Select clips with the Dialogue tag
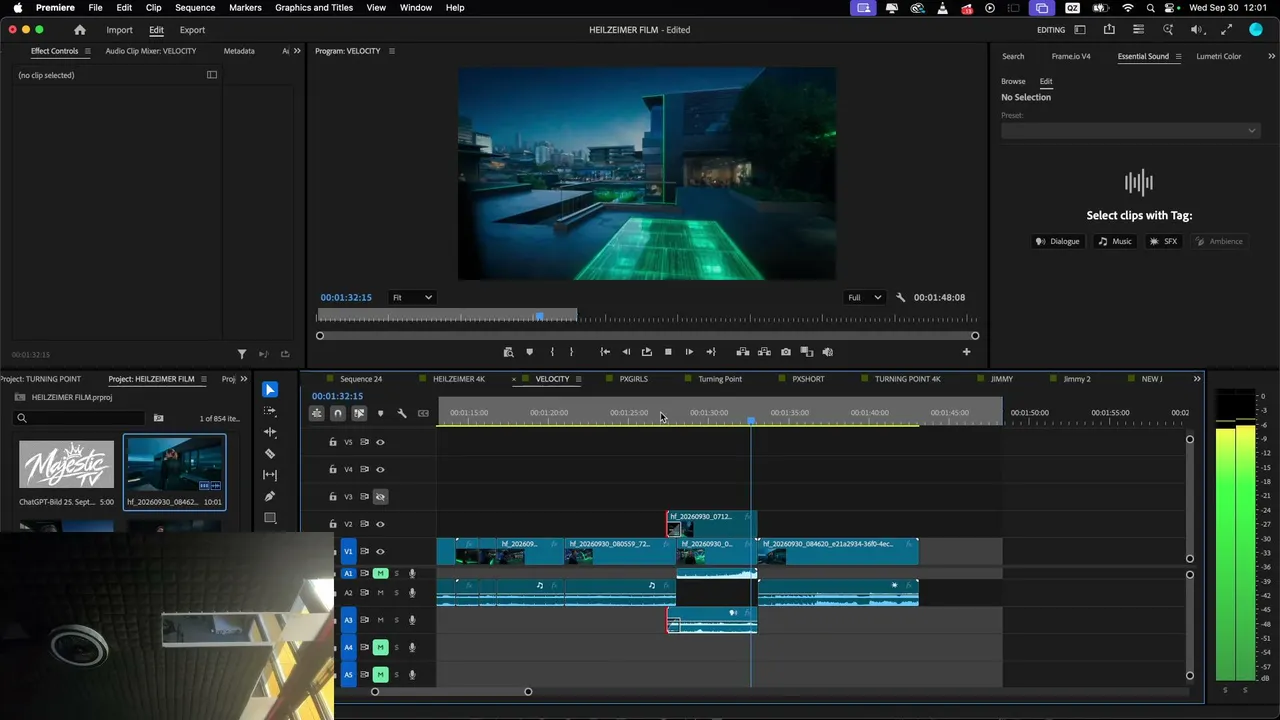This screenshot has height=720, width=1280. pos(1058,241)
